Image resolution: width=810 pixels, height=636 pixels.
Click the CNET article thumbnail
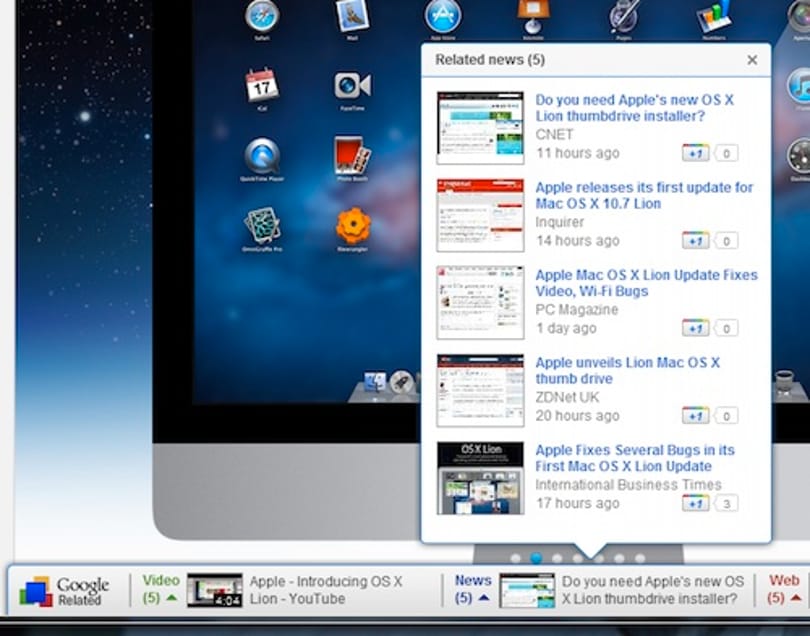pyautogui.click(x=480, y=128)
